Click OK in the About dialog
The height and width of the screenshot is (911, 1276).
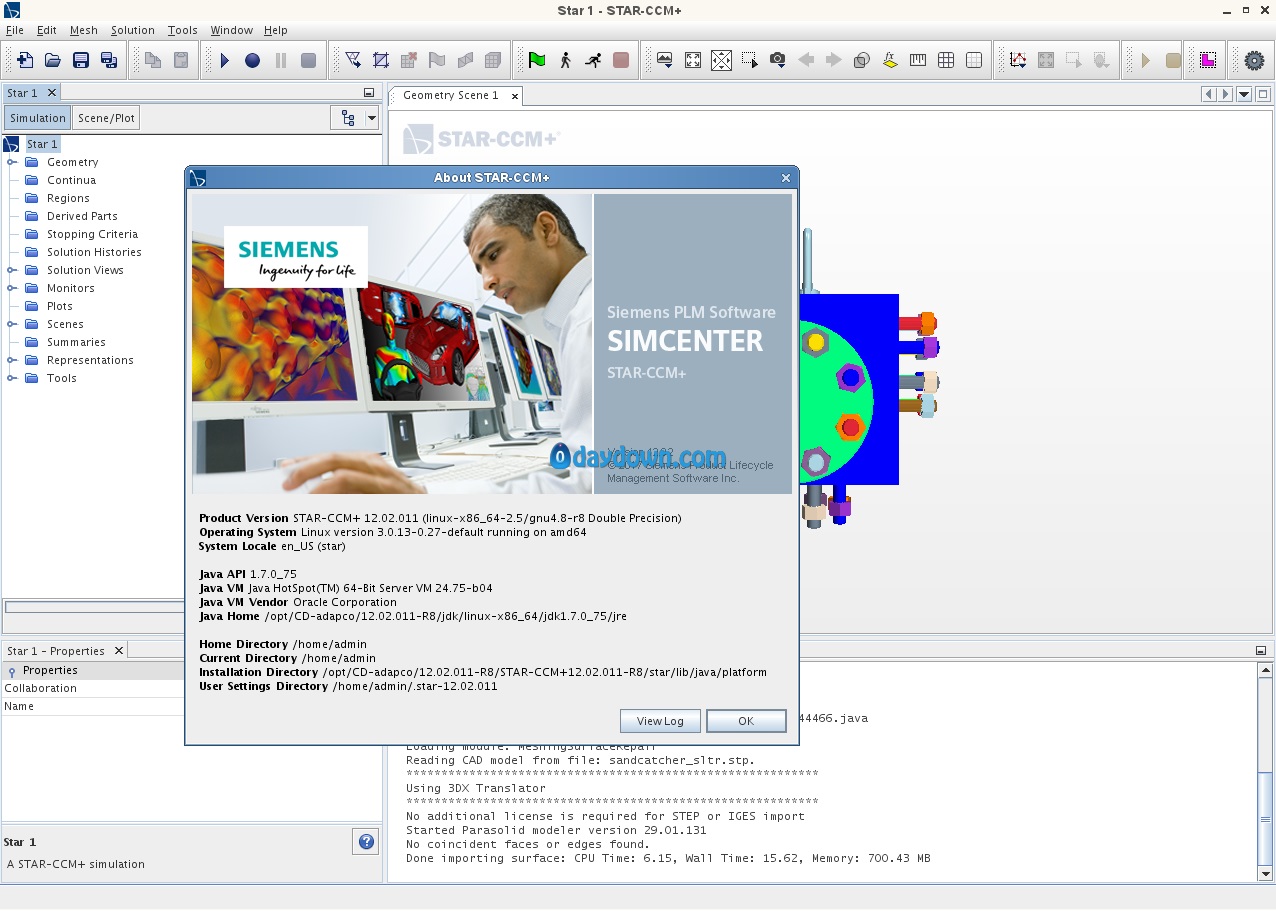pyautogui.click(x=746, y=721)
